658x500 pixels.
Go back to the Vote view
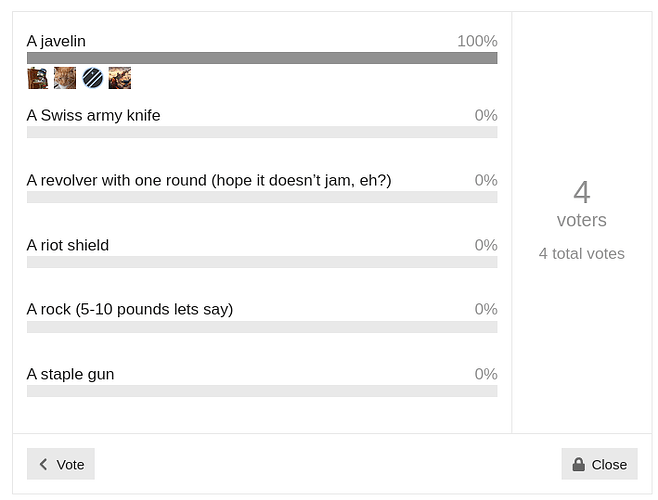click(x=61, y=464)
